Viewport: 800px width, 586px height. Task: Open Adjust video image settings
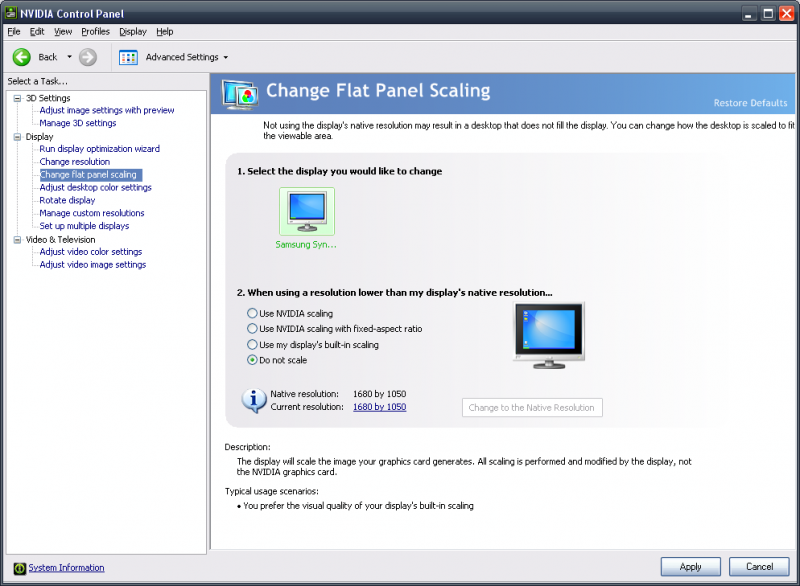[93, 265]
